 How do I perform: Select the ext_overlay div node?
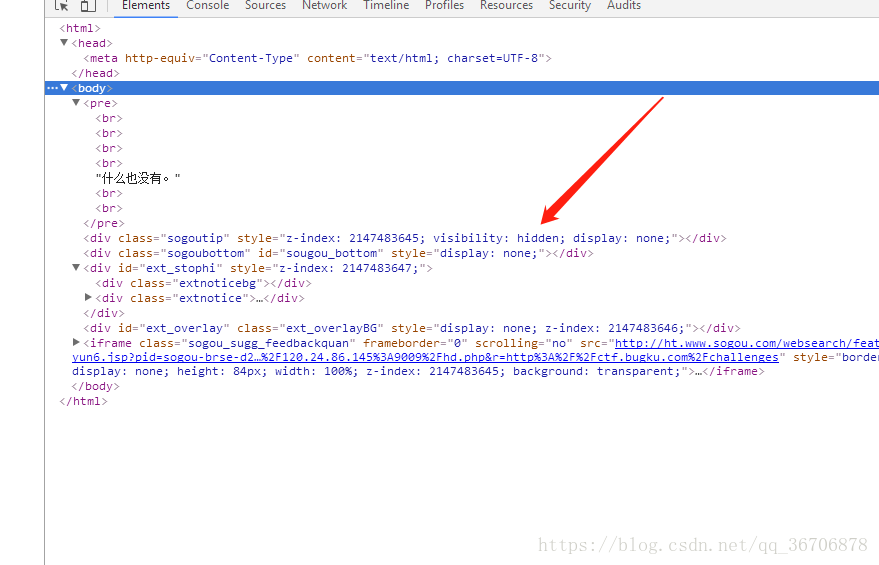412,328
